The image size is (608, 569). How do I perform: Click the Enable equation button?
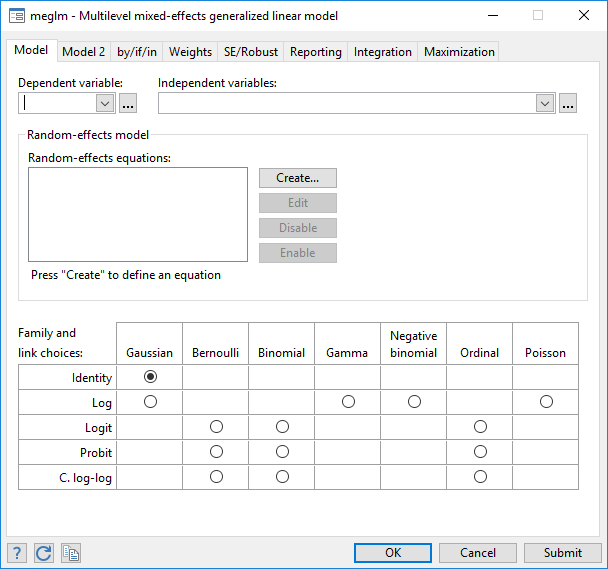pyautogui.click(x=298, y=253)
